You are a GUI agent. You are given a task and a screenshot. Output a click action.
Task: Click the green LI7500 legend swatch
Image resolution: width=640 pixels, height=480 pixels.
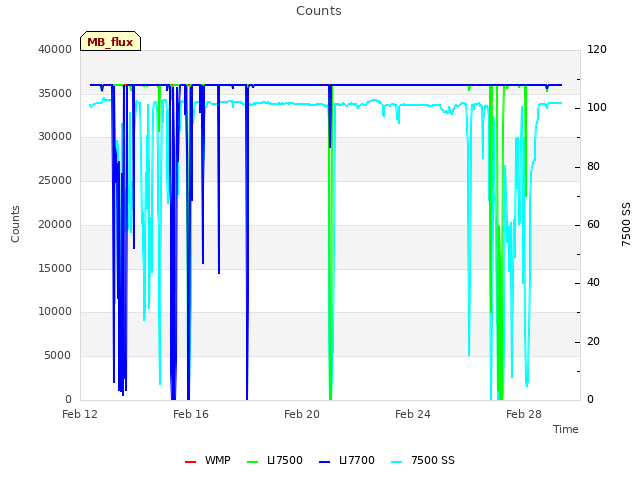pyautogui.click(x=253, y=462)
